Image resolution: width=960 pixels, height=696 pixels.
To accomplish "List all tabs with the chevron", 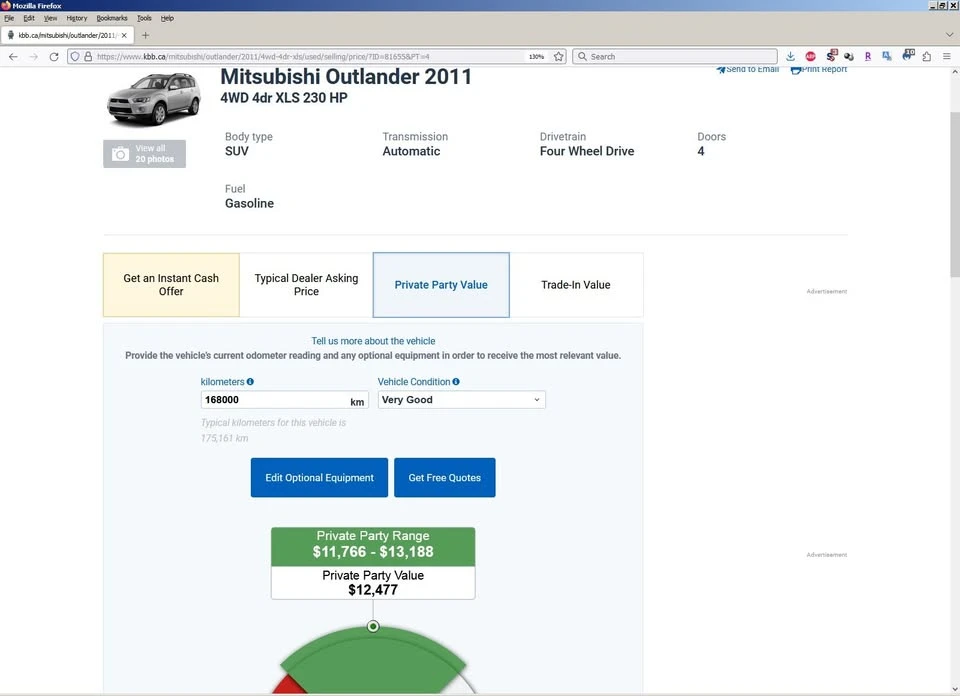I will (x=949, y=35).
